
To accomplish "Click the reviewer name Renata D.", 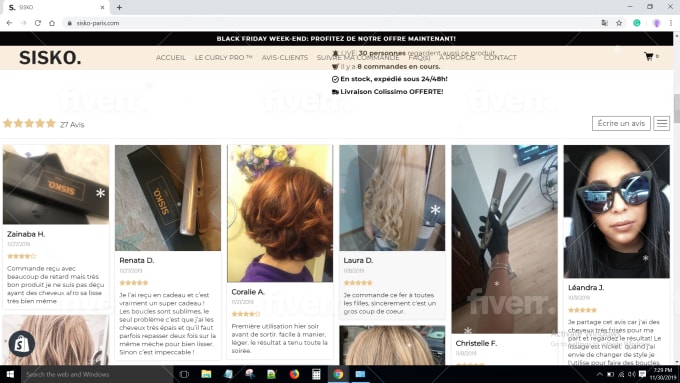I will click(137, 260).
